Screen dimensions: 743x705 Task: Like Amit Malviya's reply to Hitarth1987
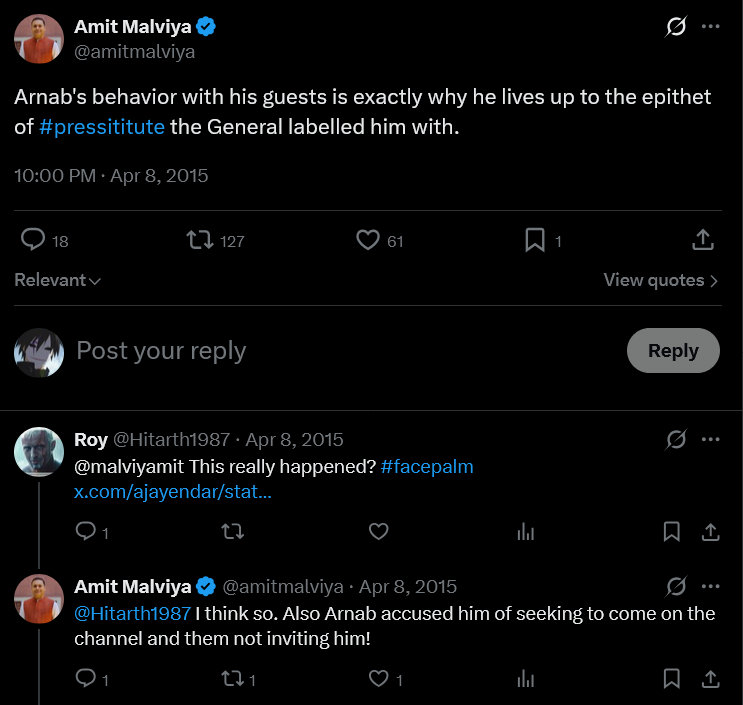pos(379,678)
